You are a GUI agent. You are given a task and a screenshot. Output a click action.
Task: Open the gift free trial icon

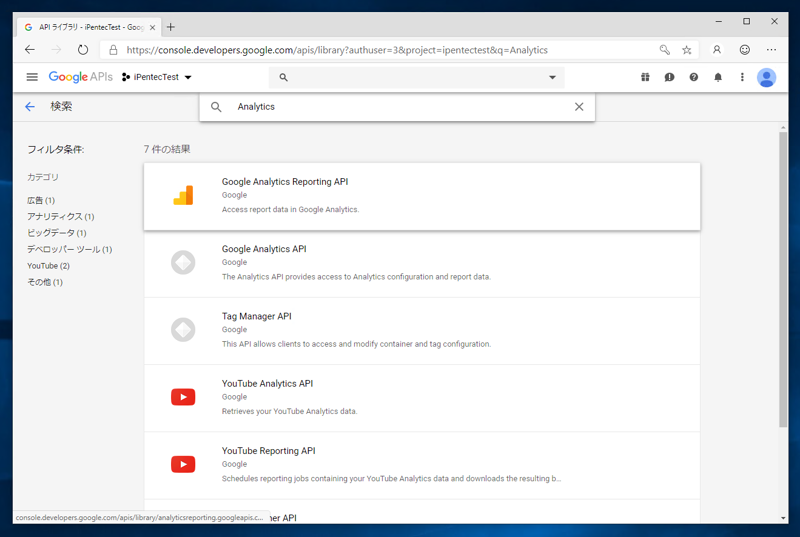pyautogui.click(x=645, y=77)
